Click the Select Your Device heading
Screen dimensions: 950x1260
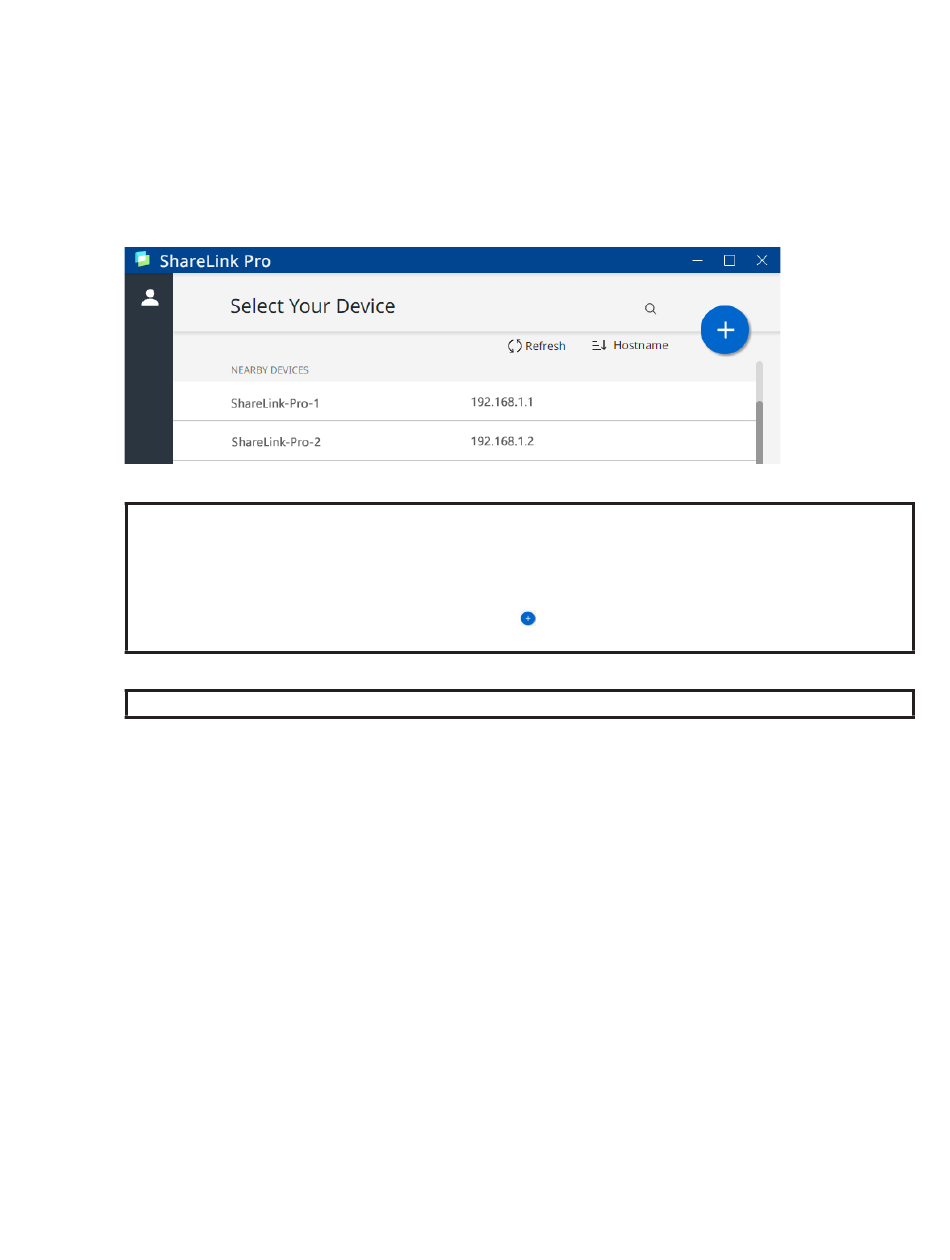click(313, 306)
